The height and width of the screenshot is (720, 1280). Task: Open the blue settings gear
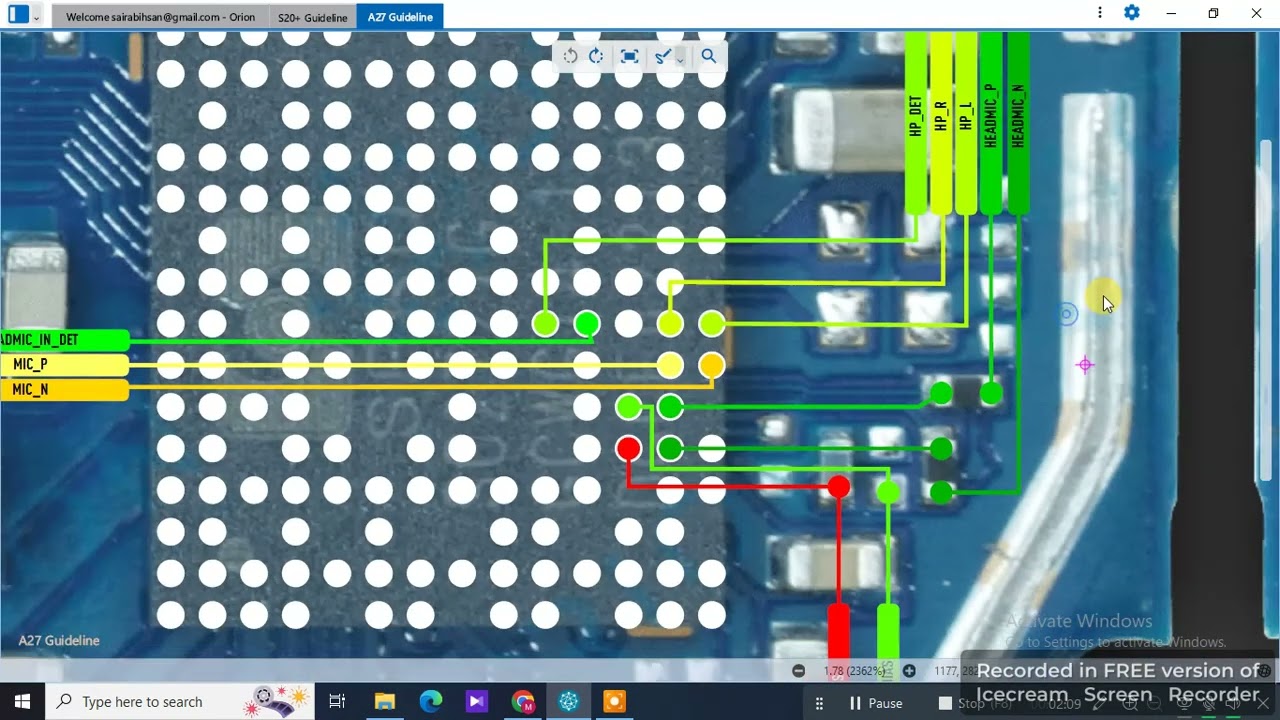pyautogui.click(x=1132, y=13)
